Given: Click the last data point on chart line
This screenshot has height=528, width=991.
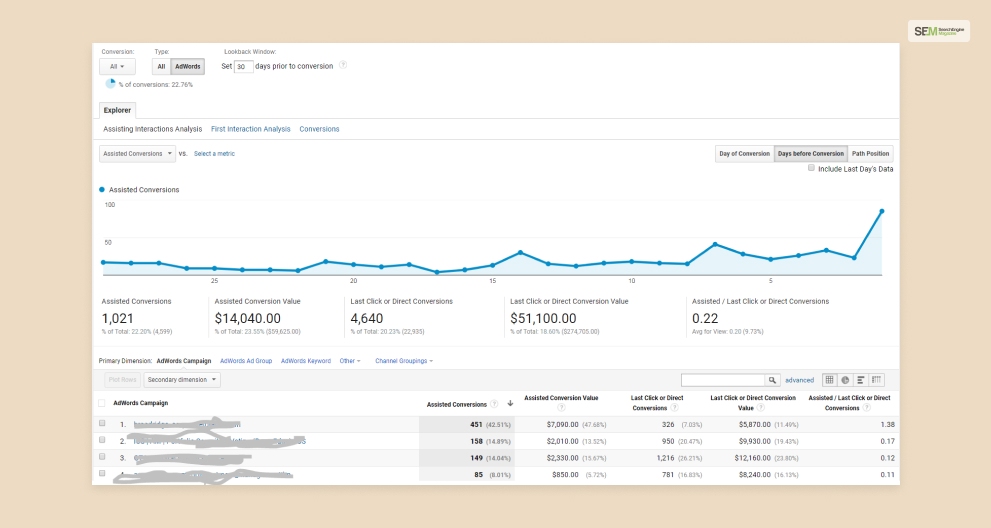Looking at the screenshot, I should point(882,211).
